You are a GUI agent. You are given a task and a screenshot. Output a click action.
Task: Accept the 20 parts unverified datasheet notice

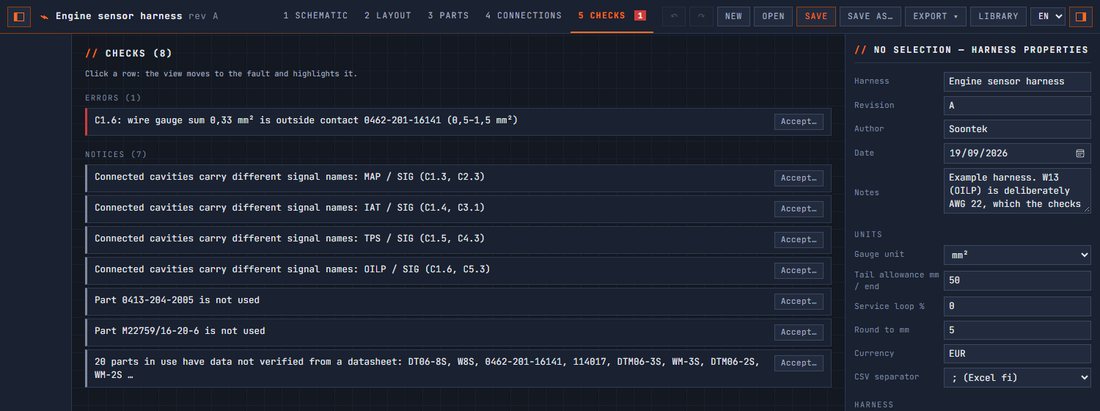[x=798, y=363]
